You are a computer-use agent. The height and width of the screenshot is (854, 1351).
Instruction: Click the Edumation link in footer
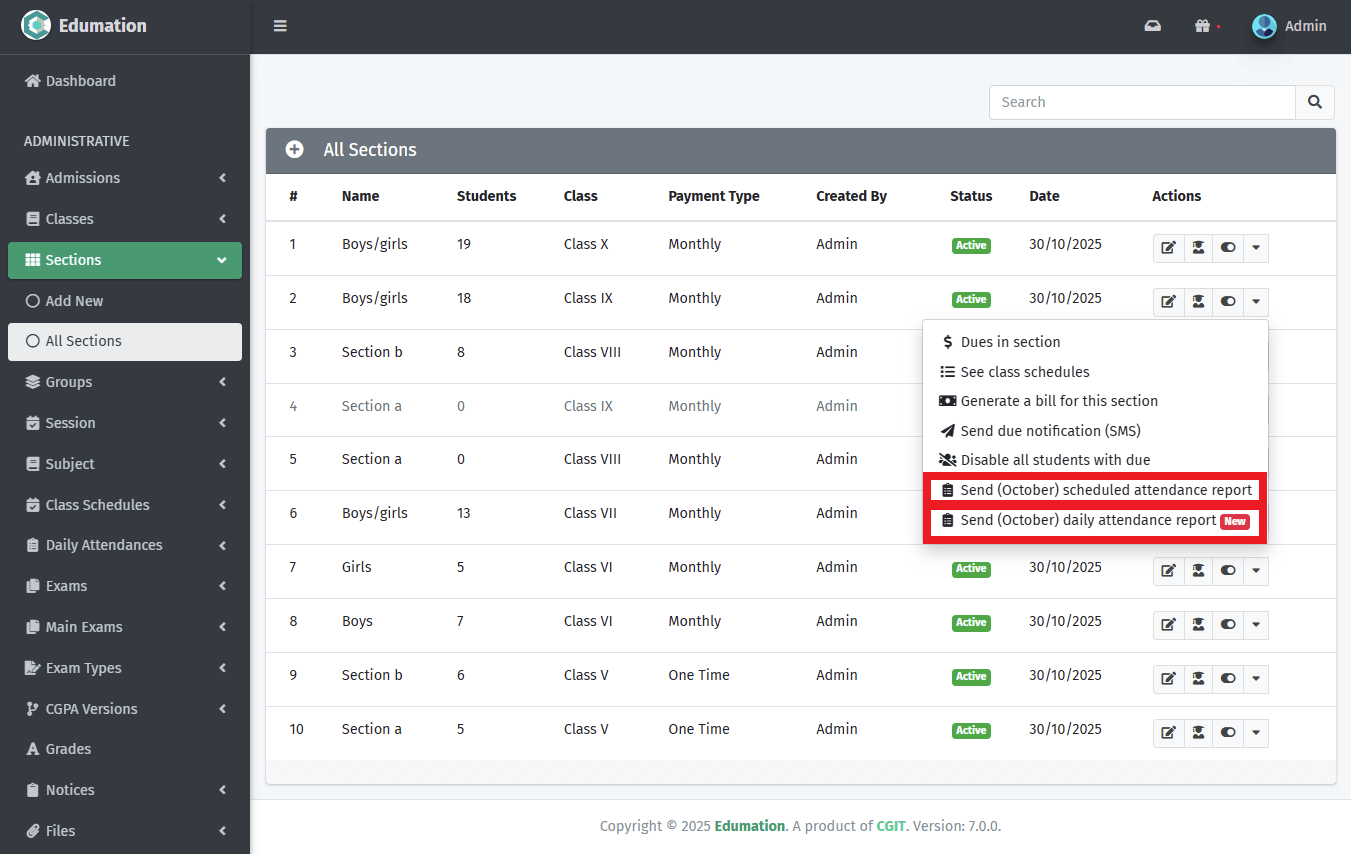749,826
